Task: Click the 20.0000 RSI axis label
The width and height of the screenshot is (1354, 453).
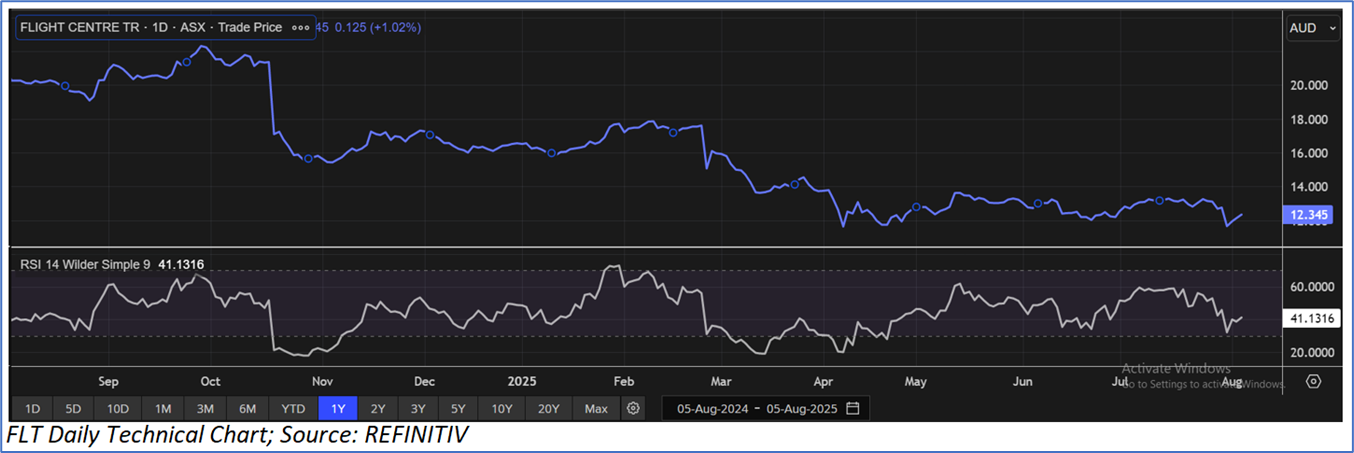Action: coord(1311,353)
